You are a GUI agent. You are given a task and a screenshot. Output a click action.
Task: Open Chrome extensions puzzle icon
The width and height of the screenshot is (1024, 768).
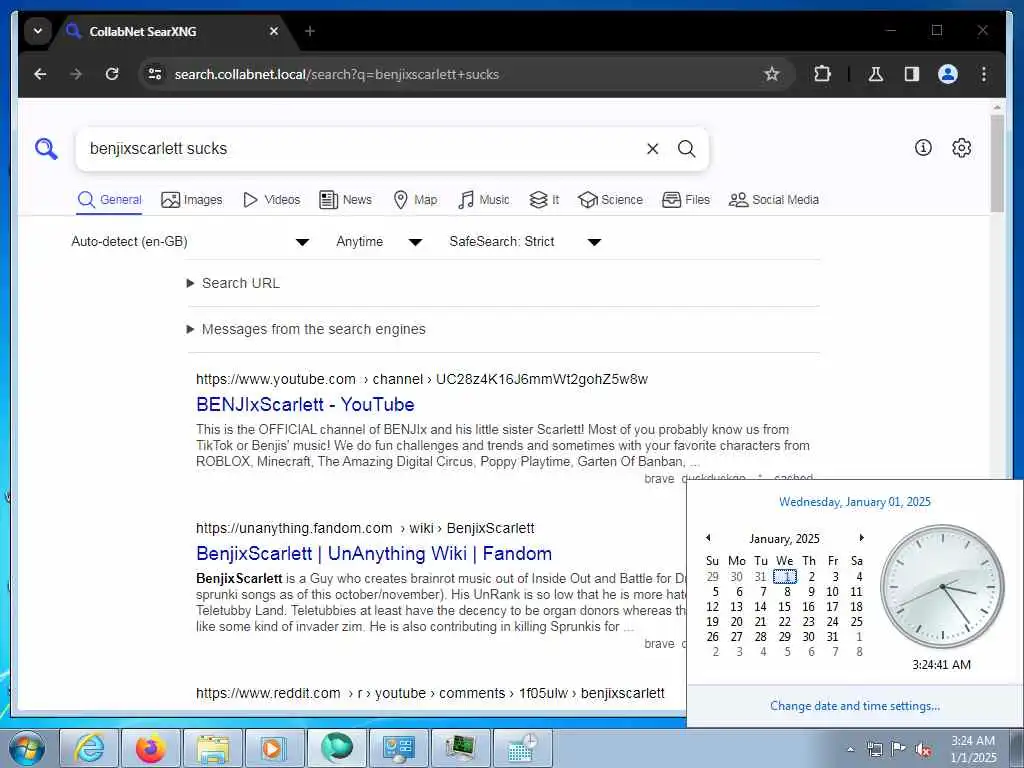822,74
